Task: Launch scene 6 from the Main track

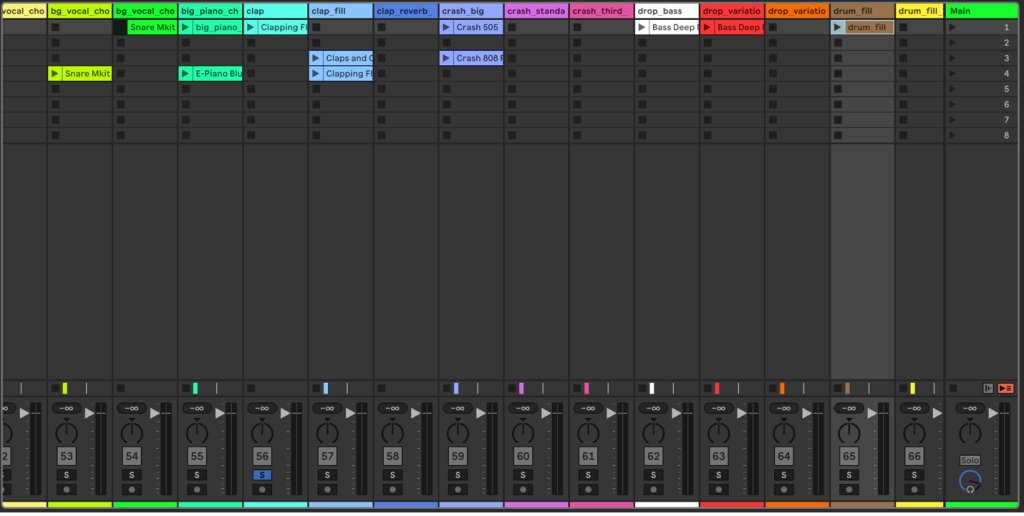Action: point(952,105)
